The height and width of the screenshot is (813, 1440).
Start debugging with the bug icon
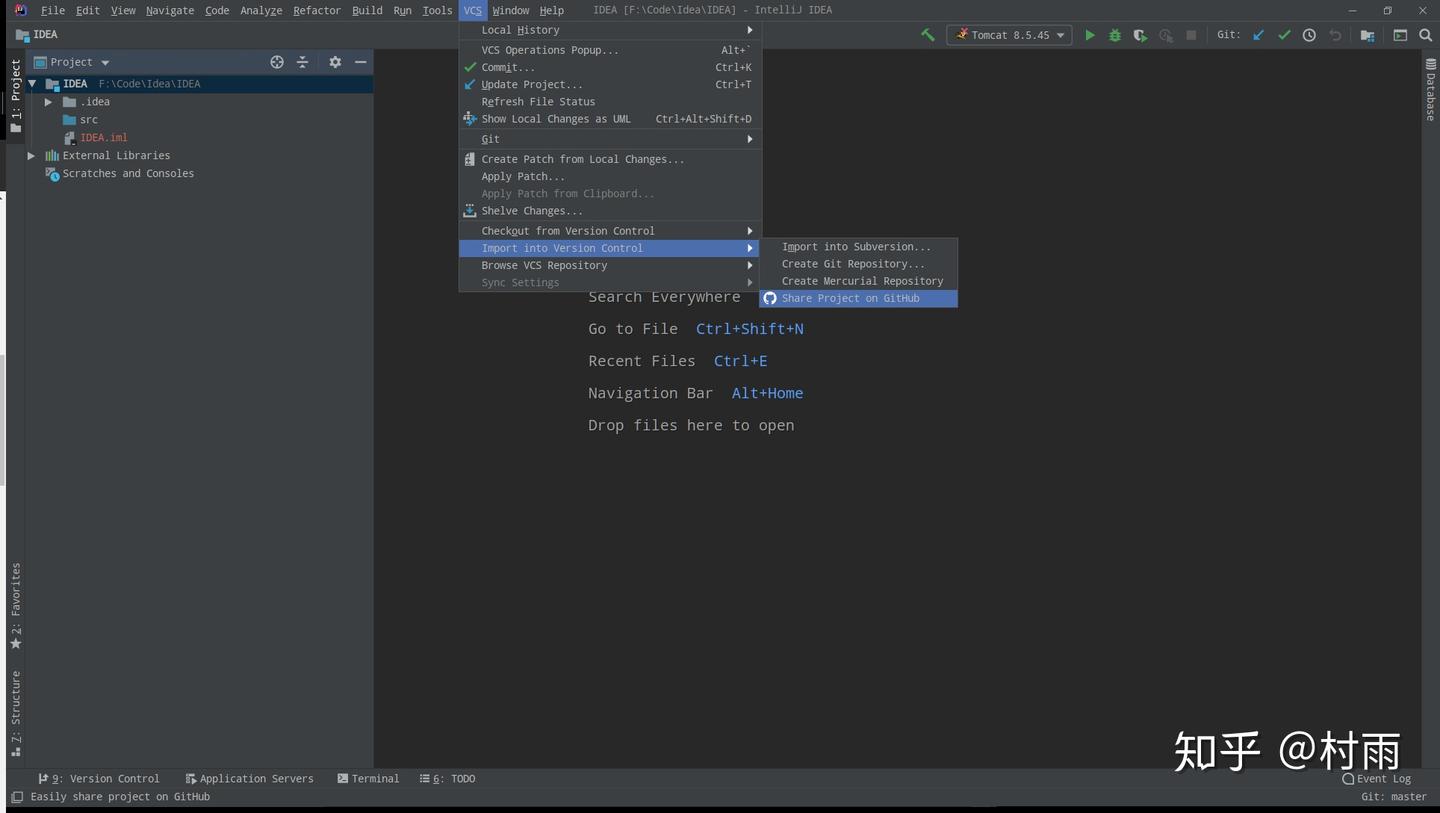1113,35
